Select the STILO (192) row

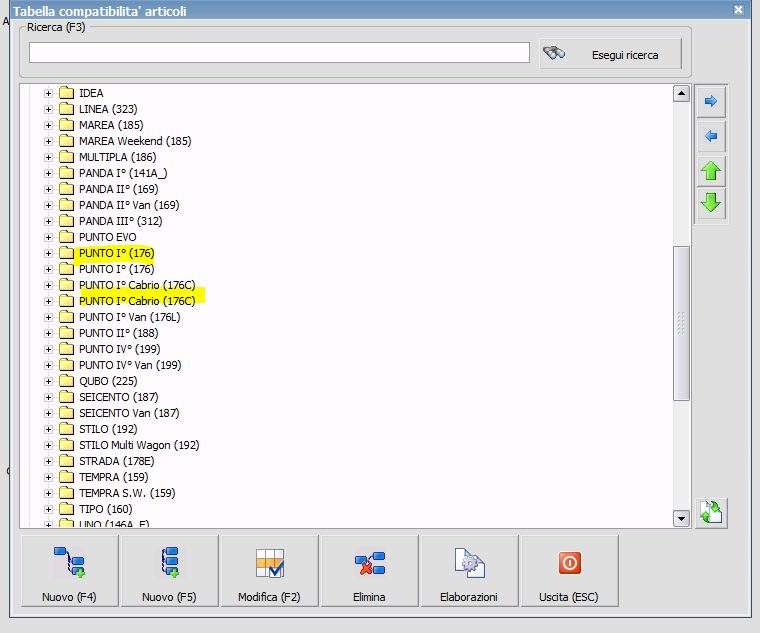point(108,429)
